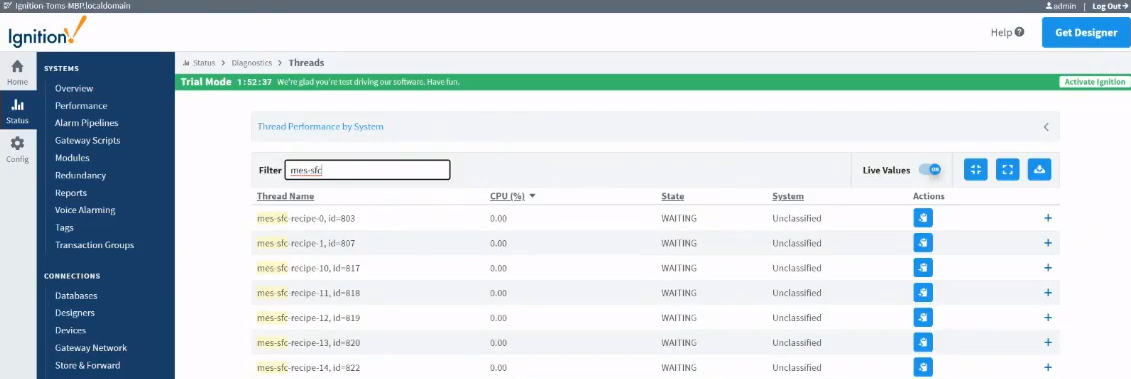Screen dimensions: 1131x379
Task: Sort by the System column header
Action: coord(788,196)
